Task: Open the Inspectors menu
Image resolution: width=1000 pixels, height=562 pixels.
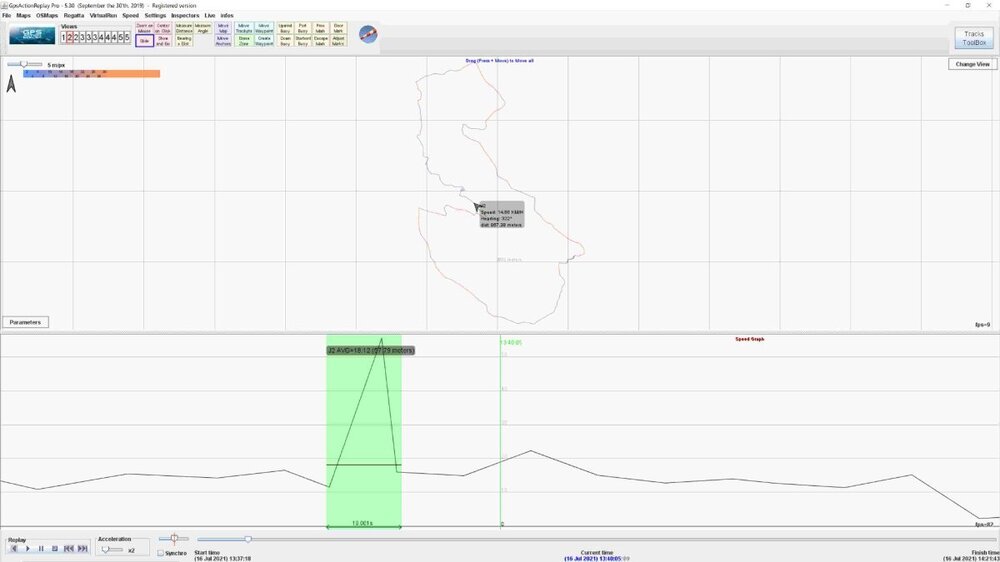Action: click(x=185, y=16)
